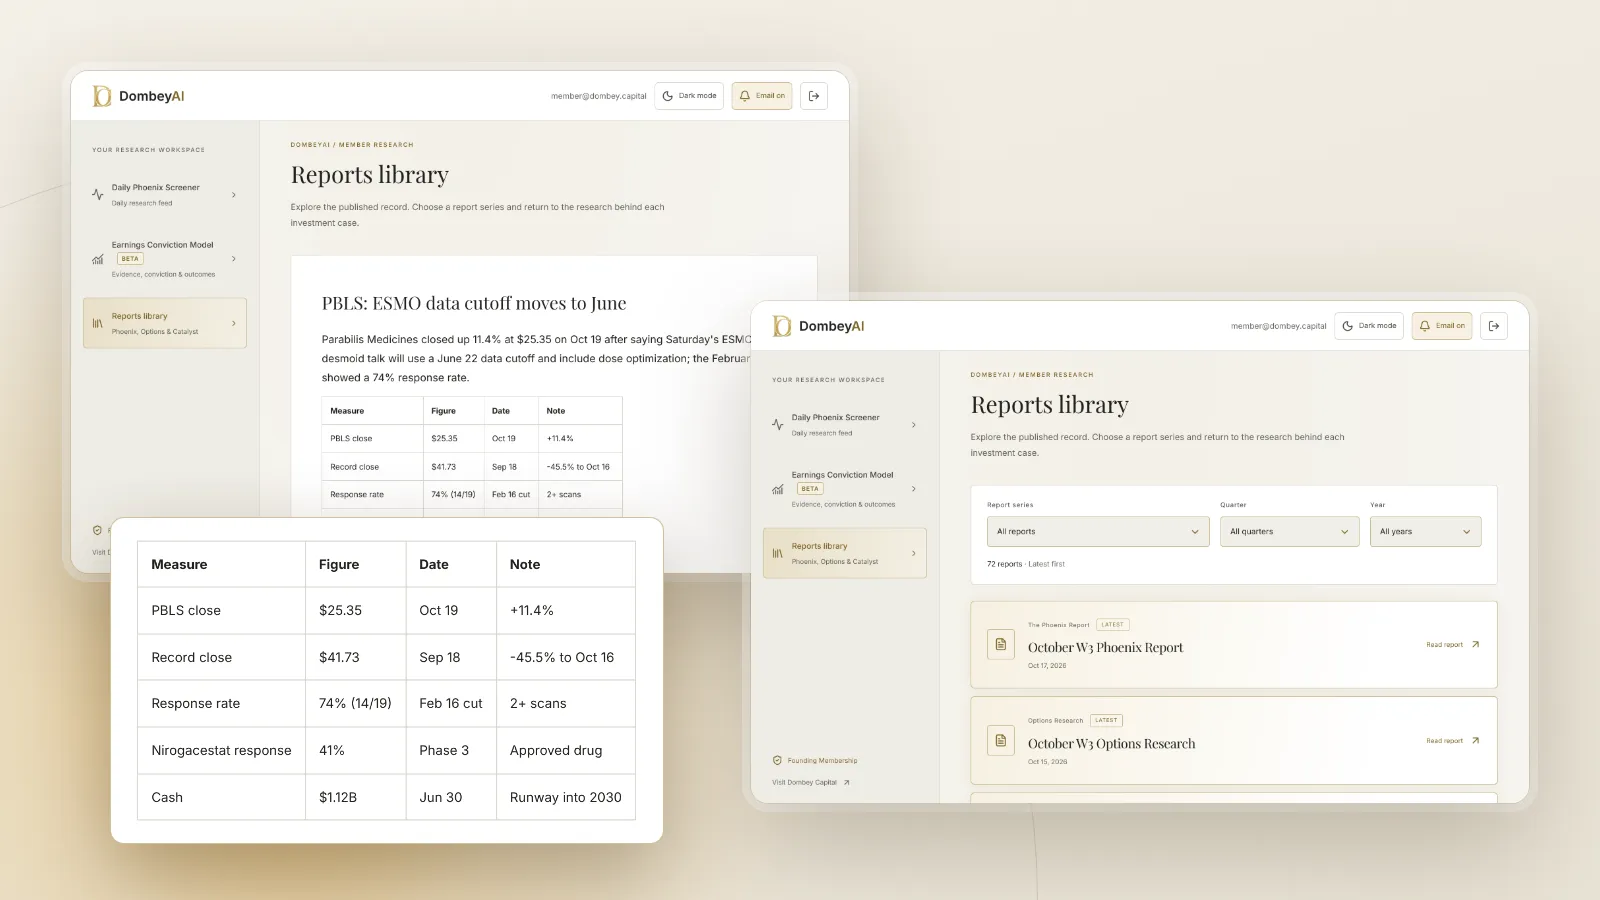Toggle Dark mode in the right window
Screen dimensions: 1600x900
(x=1369, y=326)
